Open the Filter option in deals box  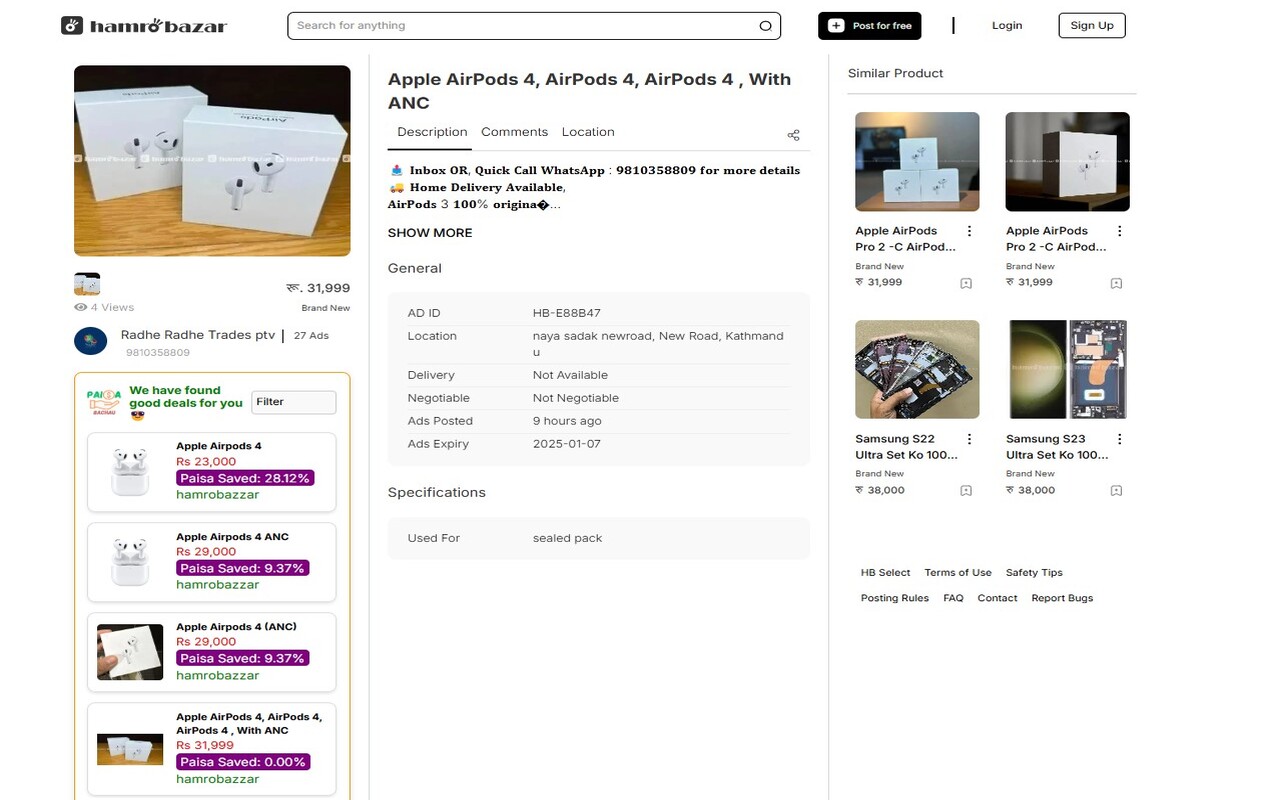[x=293, y=401]
